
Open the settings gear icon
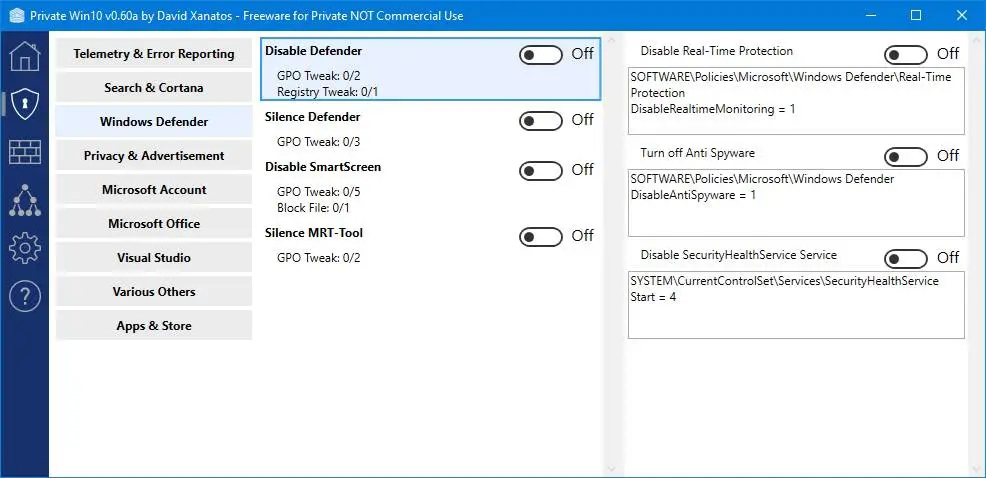[24, 247]
